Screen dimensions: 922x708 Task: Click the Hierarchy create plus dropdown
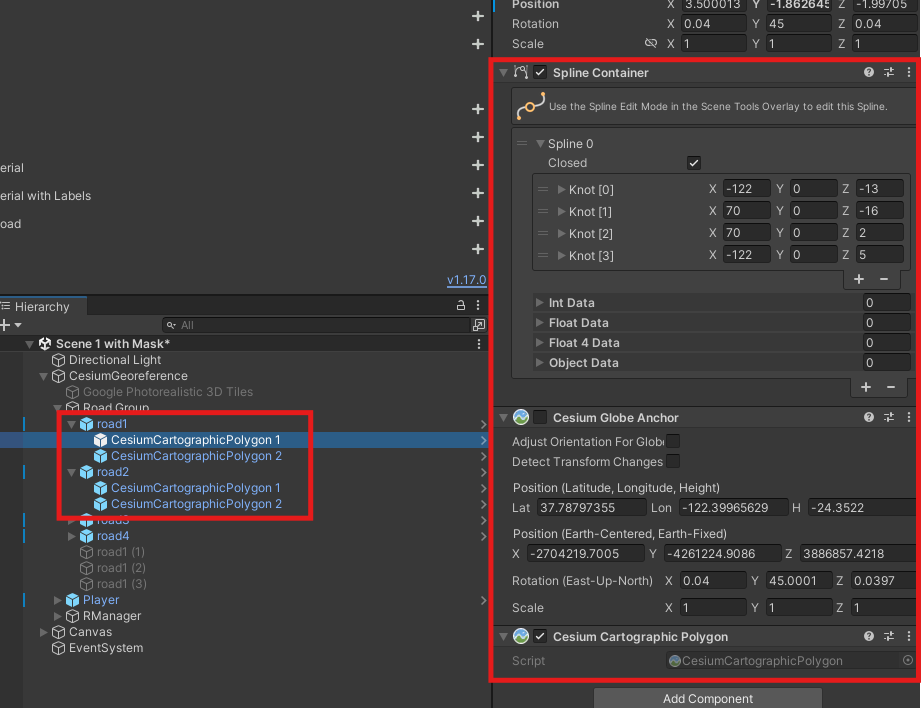[x=10, y=325]
